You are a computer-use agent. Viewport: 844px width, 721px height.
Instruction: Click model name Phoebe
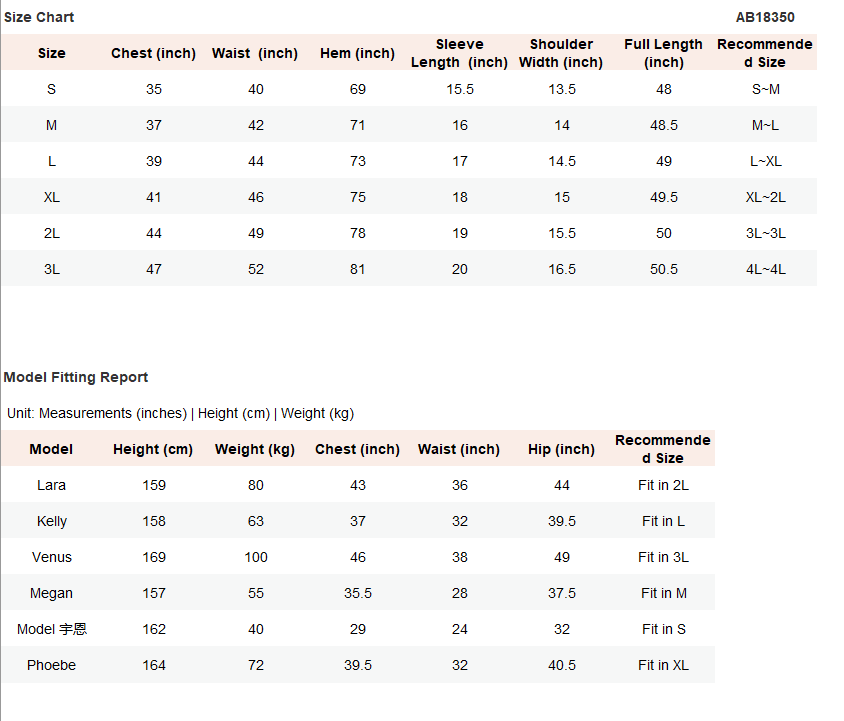click(x=52, y=665)
